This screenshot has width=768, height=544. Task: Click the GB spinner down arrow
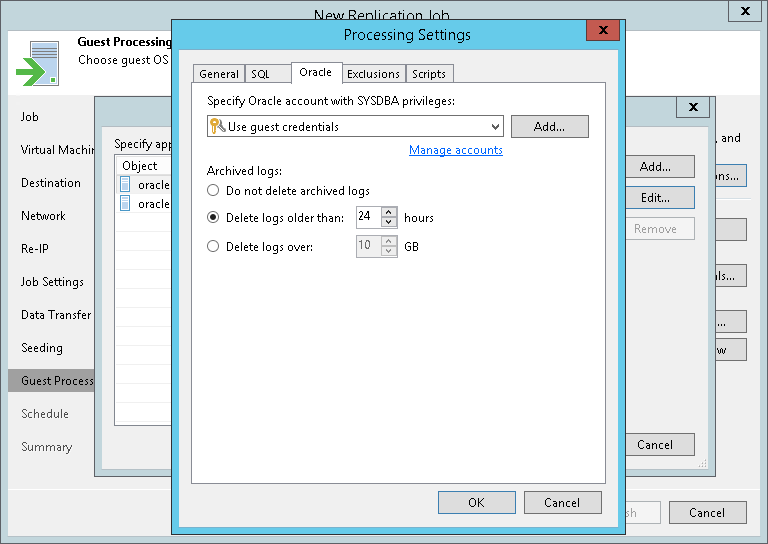click(x=389, y=251)
